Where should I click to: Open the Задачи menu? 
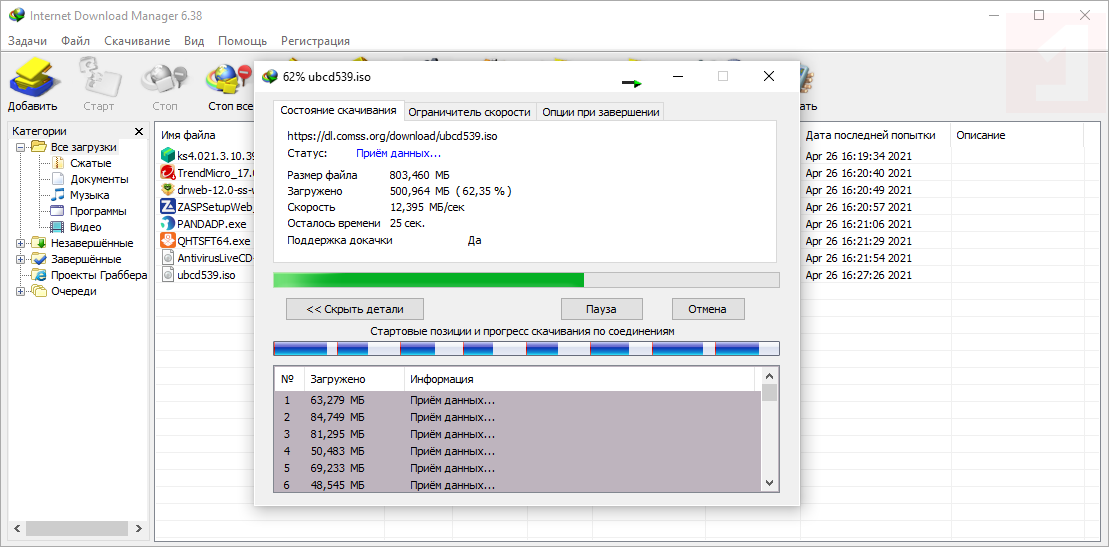tap(28, 41)
